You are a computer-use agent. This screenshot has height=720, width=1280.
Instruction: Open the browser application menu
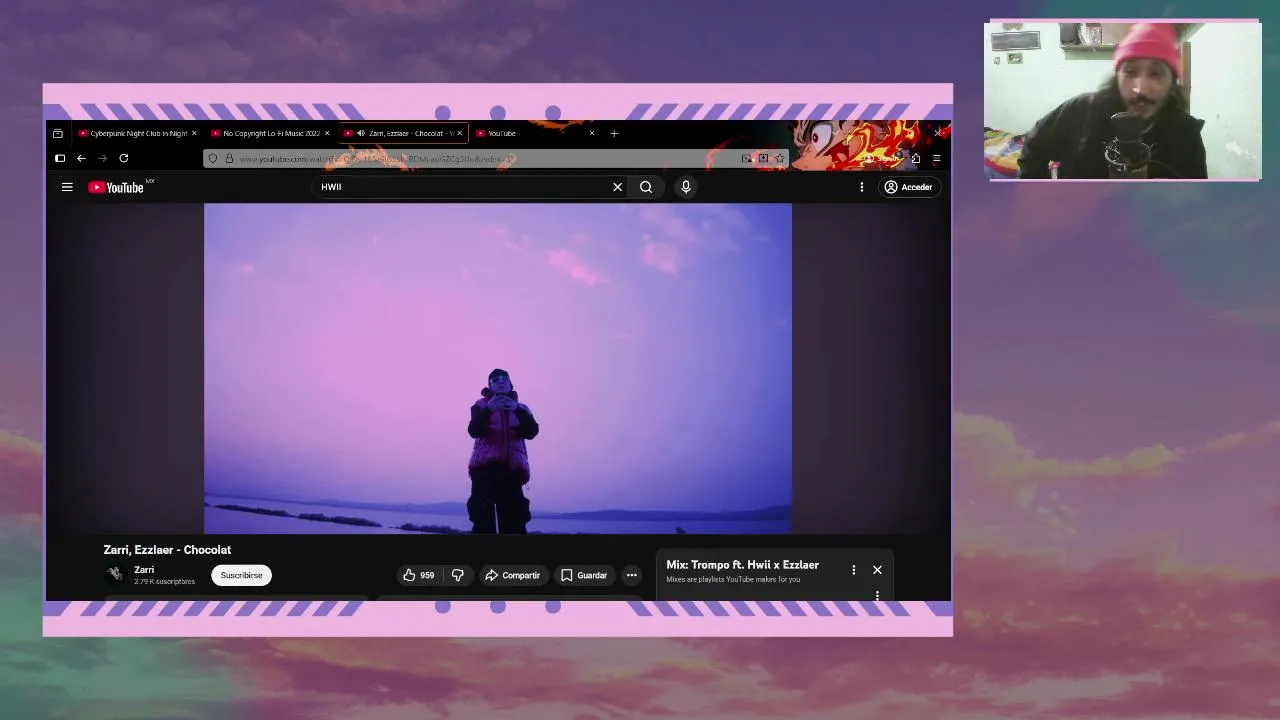click(x=937, y=158)
